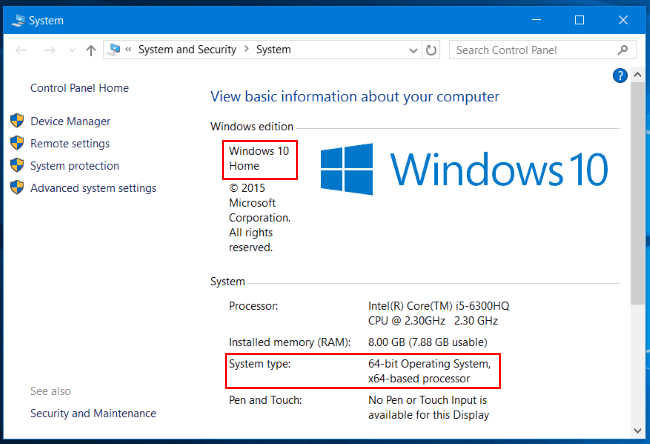Click the Back navigation arrow
The image size is (650, 444).
pyautogui.click(x=21, y=51)
